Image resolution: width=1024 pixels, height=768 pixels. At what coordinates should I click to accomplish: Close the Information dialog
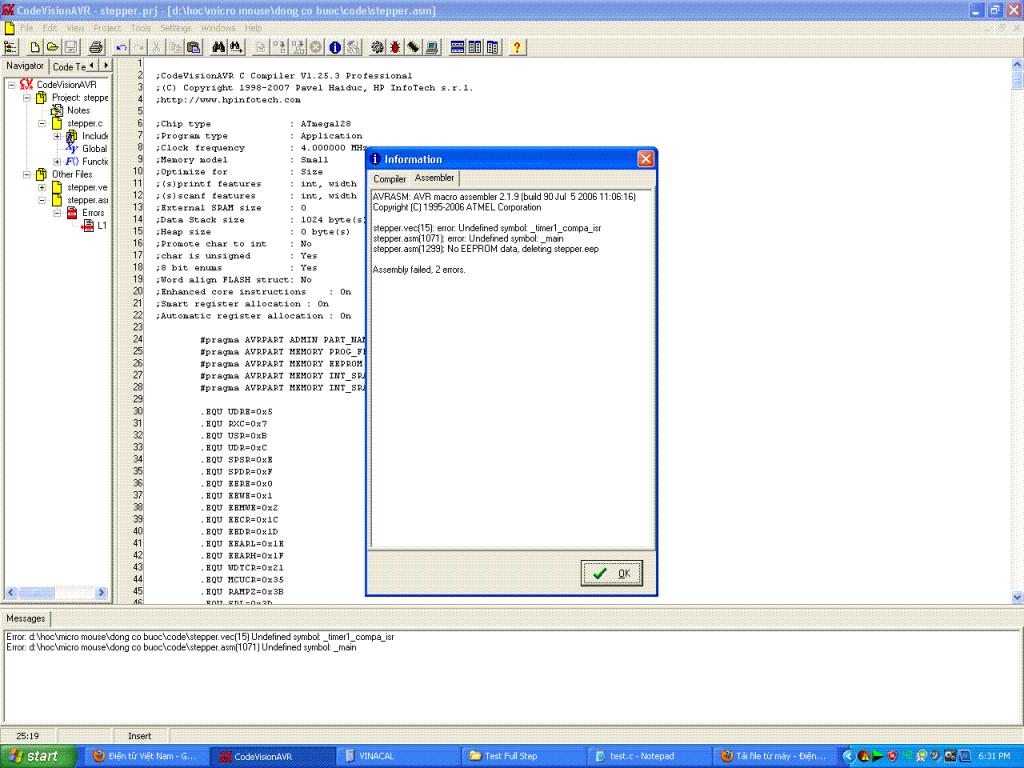tap(645, 159)
